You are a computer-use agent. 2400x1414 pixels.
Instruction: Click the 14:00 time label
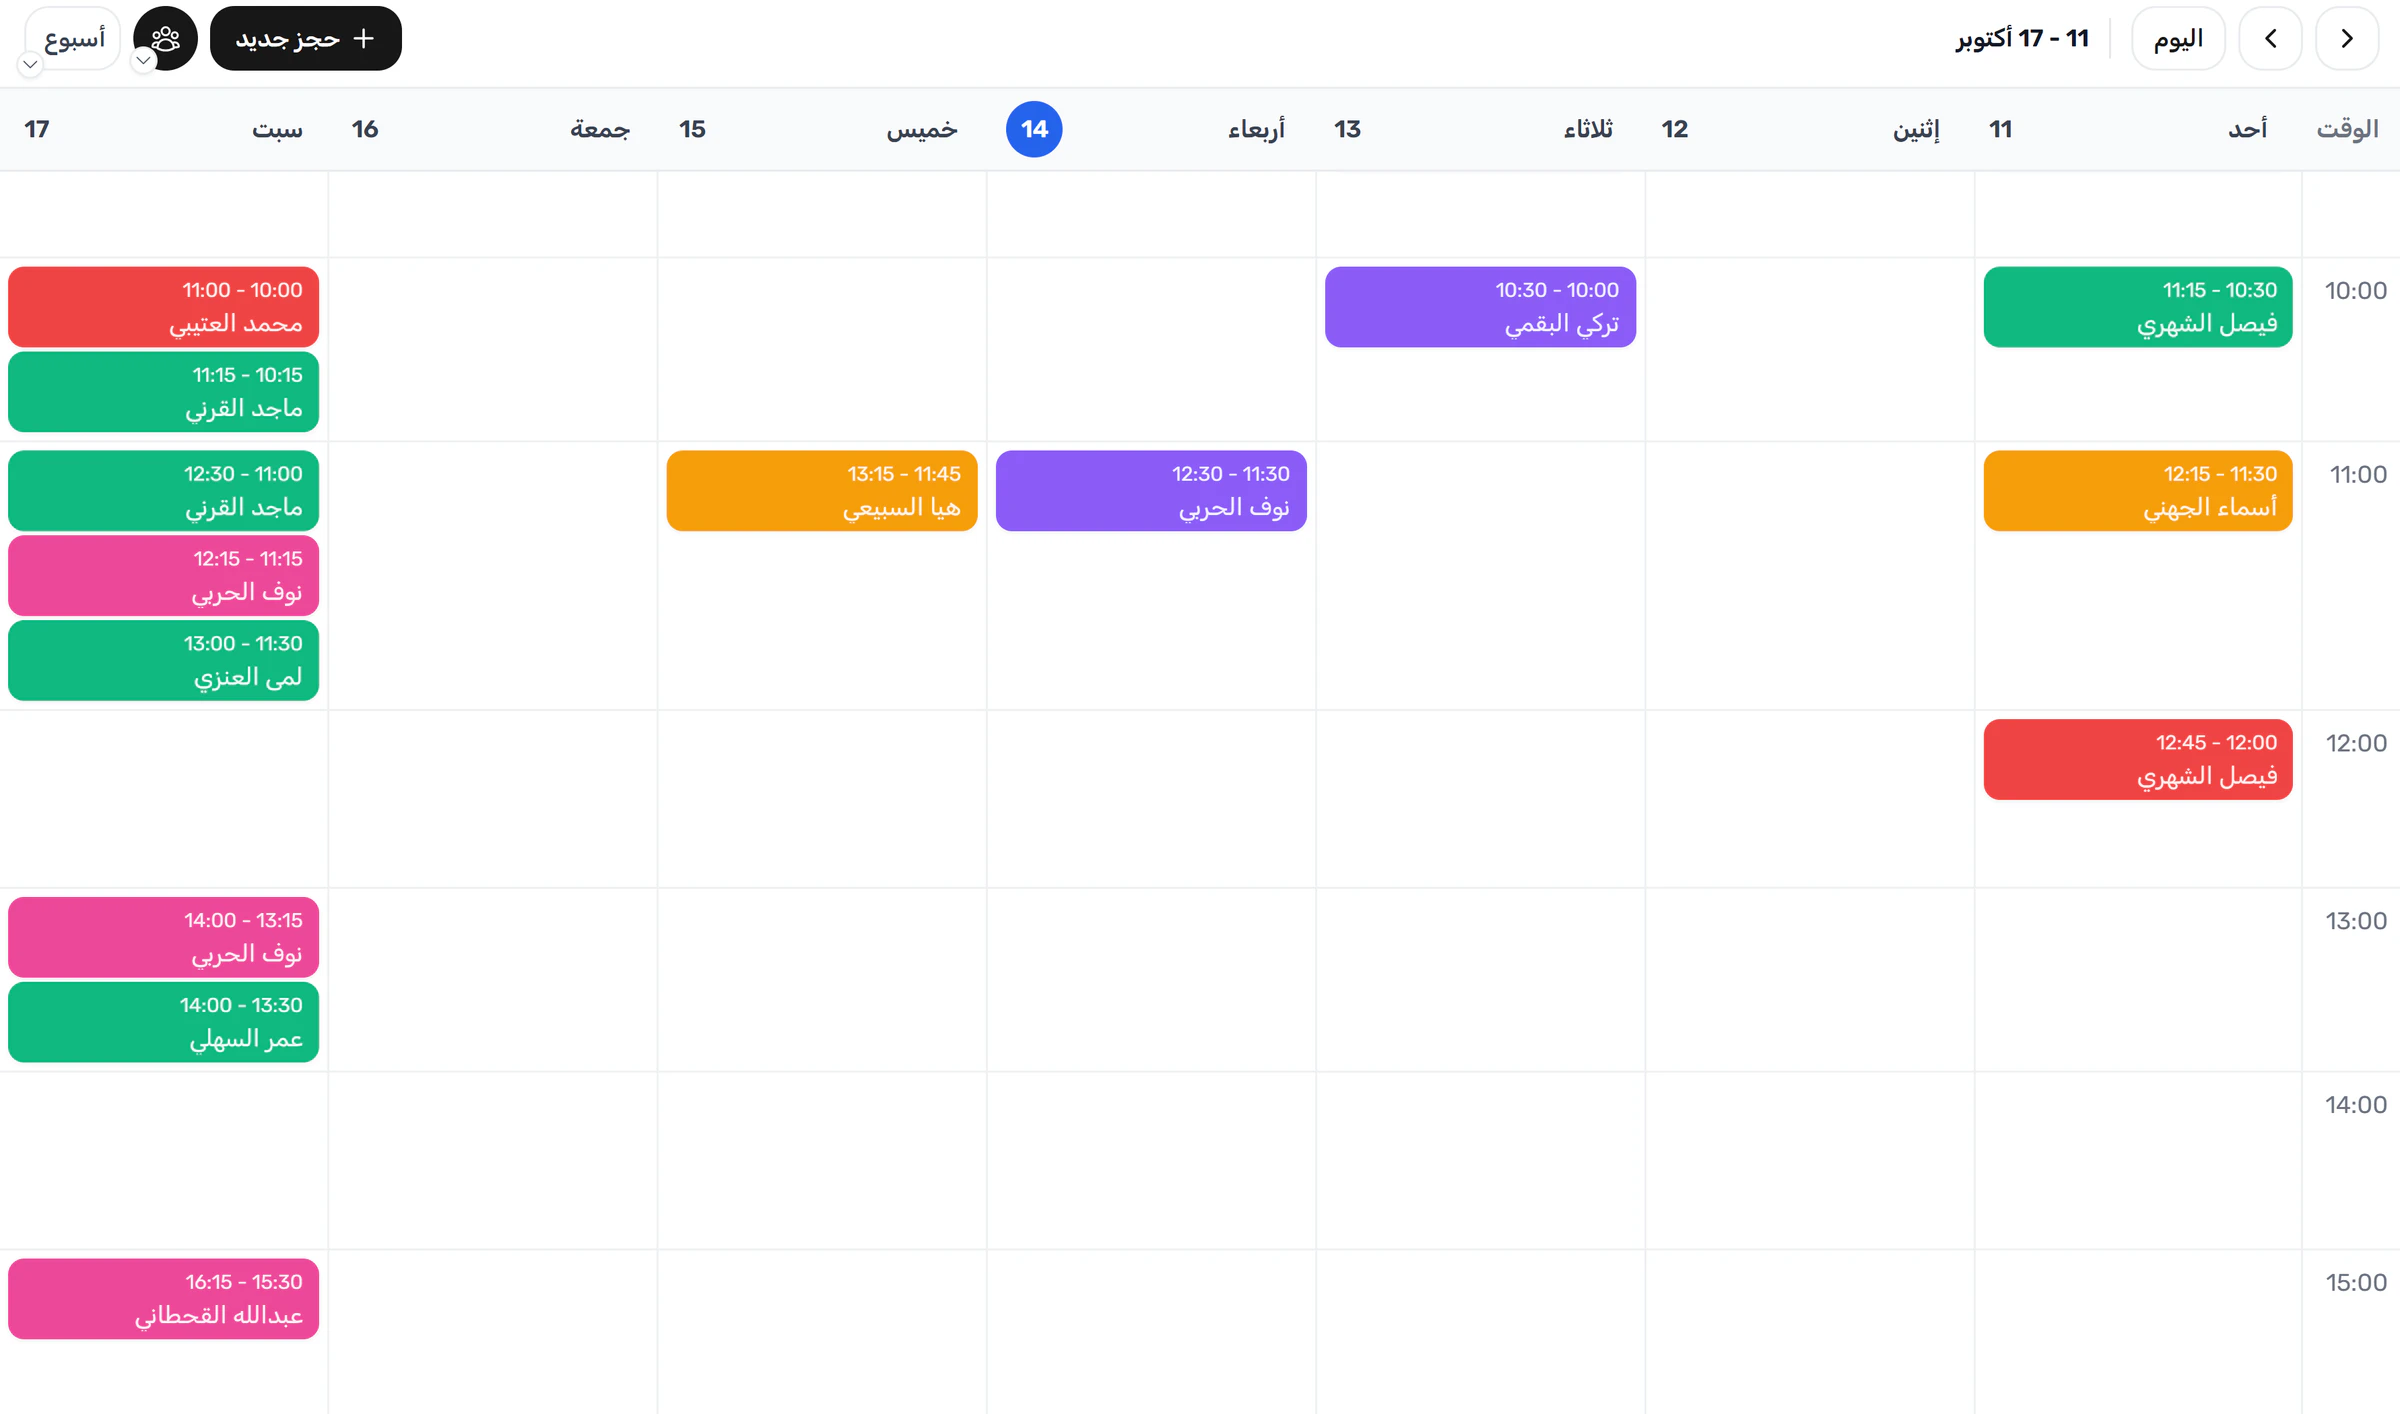(x=2356, y=1104)
